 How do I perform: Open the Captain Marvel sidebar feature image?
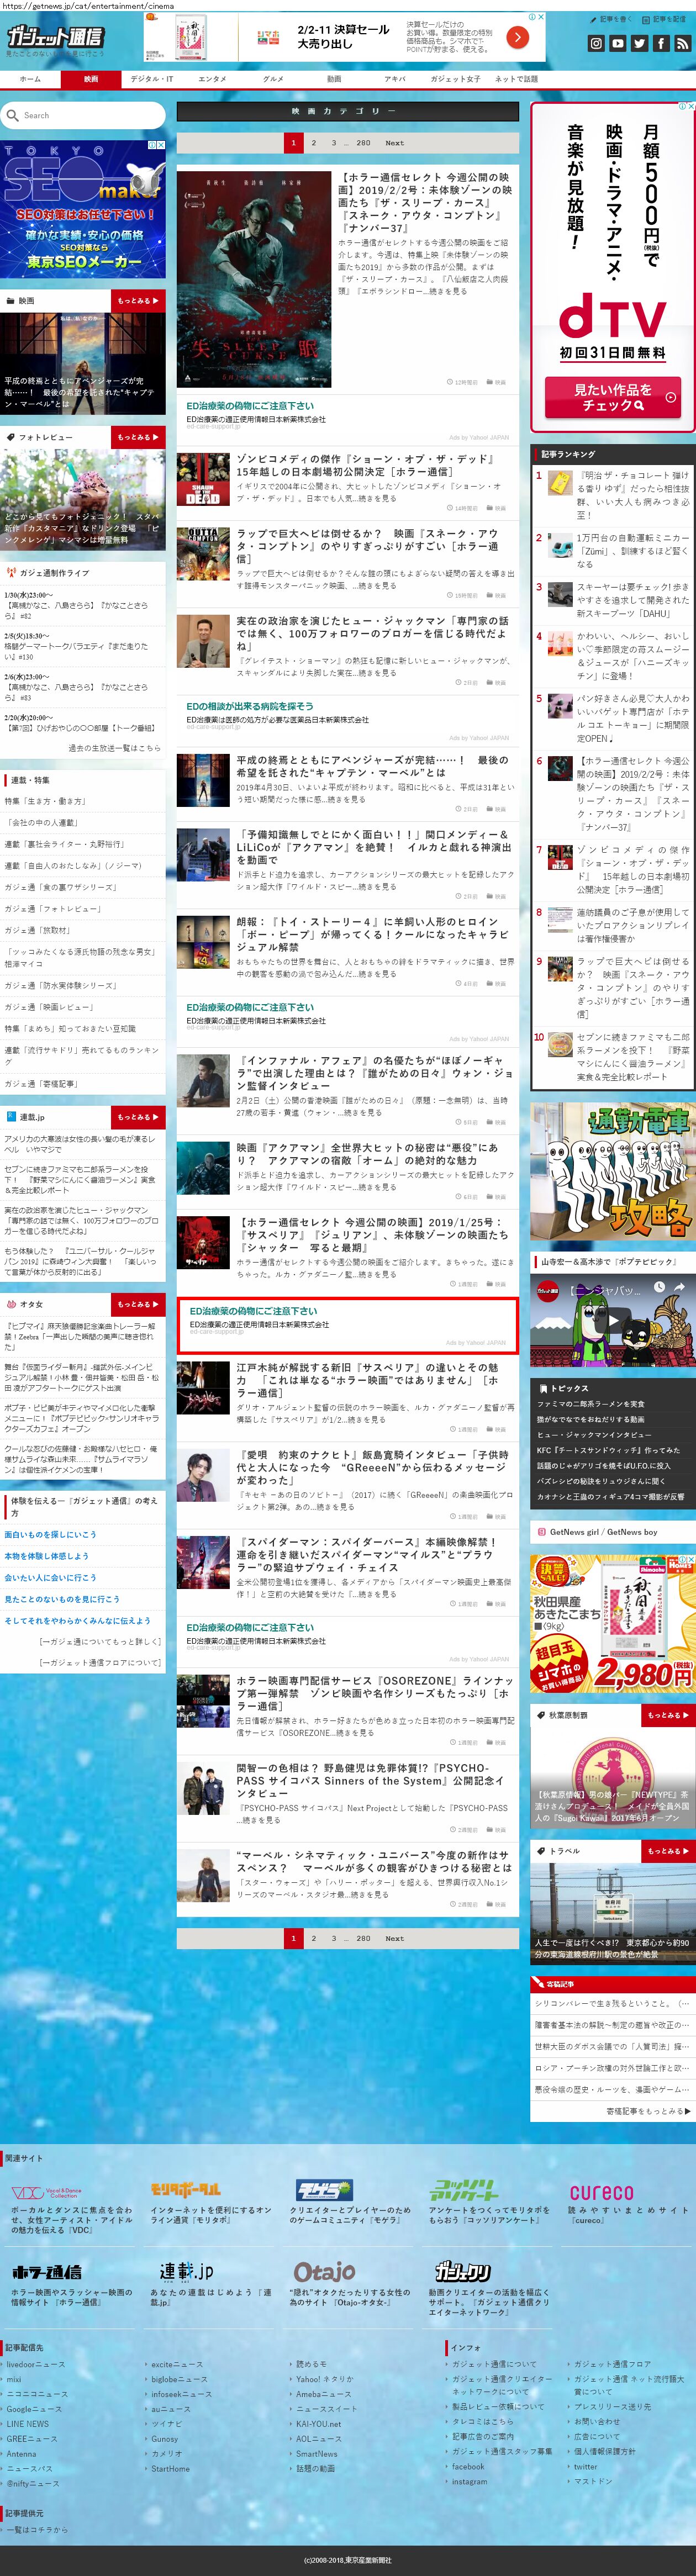(83, 364)
